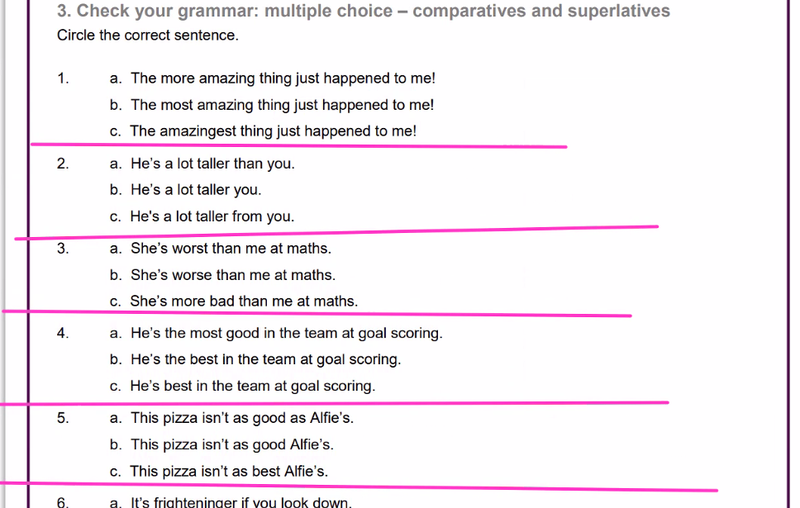Choose sentence 1c "The amazingest thing"
The width and height of the screenshot is (800, 508).
[x=273, y=131]
